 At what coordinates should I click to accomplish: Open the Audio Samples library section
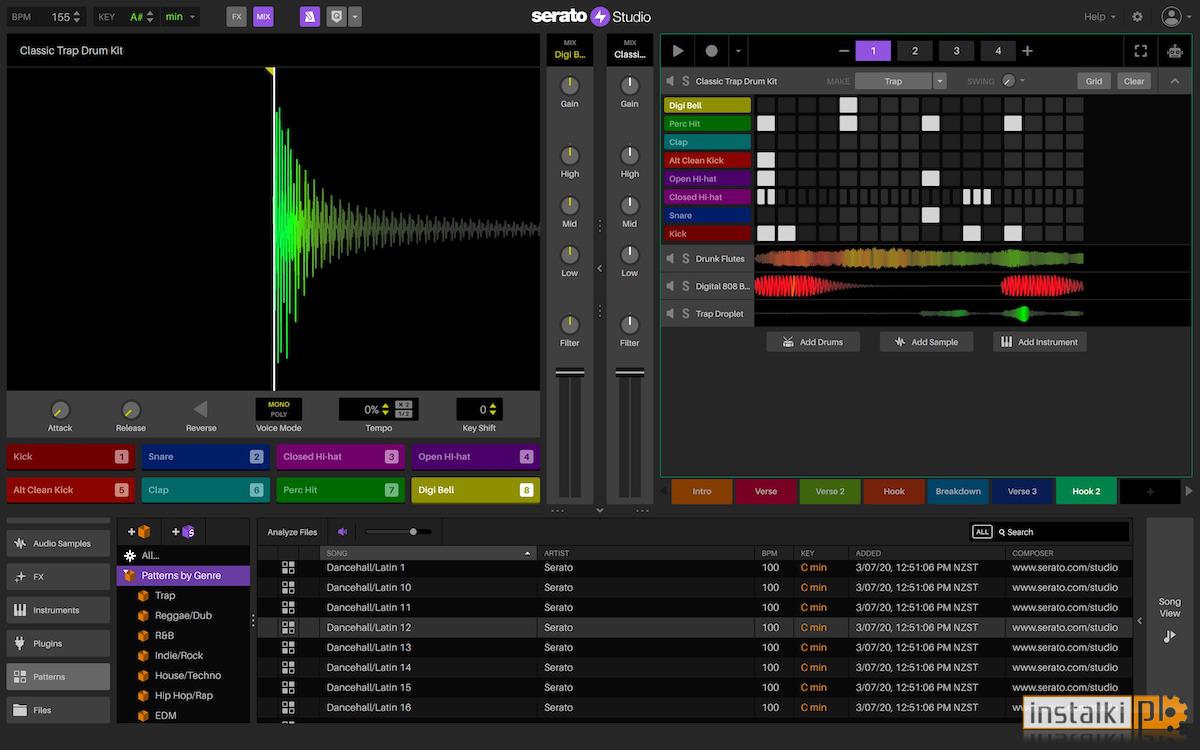(59, 543)
